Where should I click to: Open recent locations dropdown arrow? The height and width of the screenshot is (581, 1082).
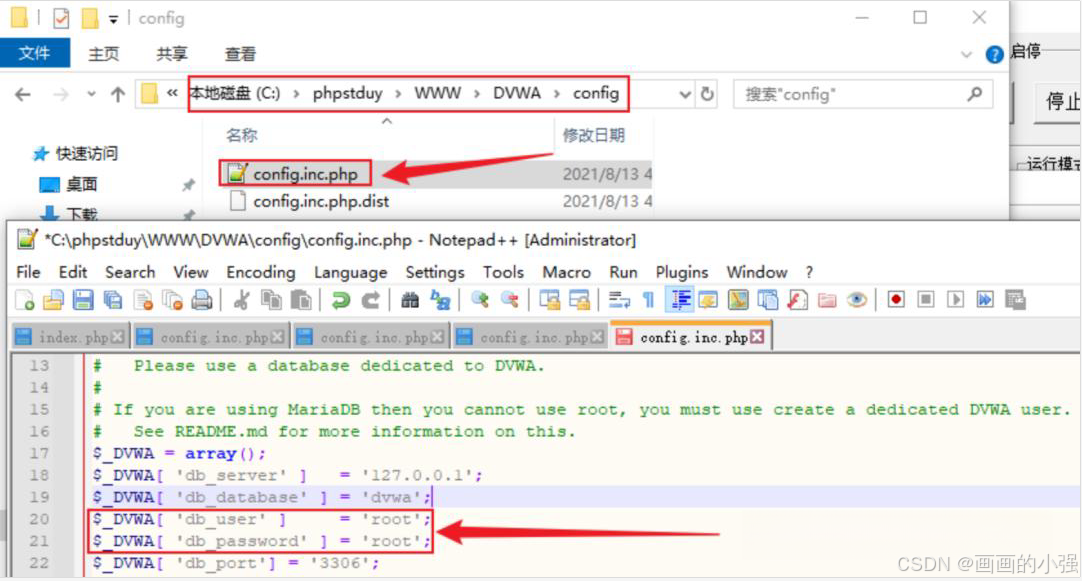click(x=91, y=95)
